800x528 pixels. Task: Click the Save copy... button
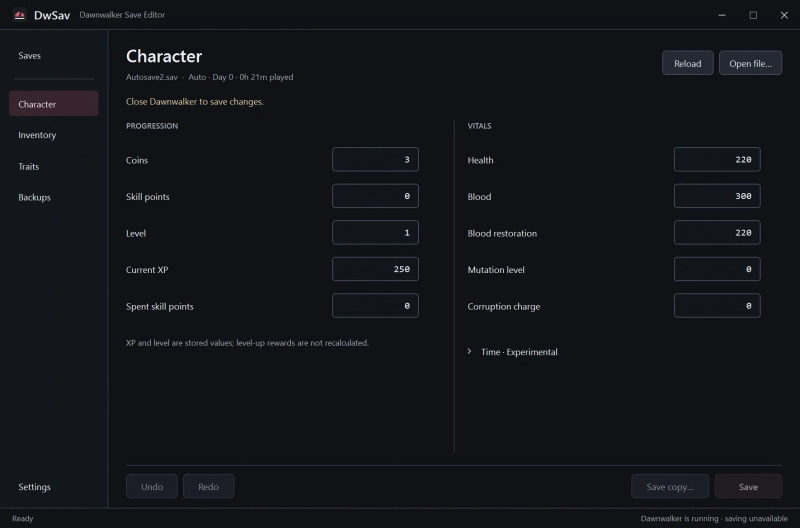(669, 487)
